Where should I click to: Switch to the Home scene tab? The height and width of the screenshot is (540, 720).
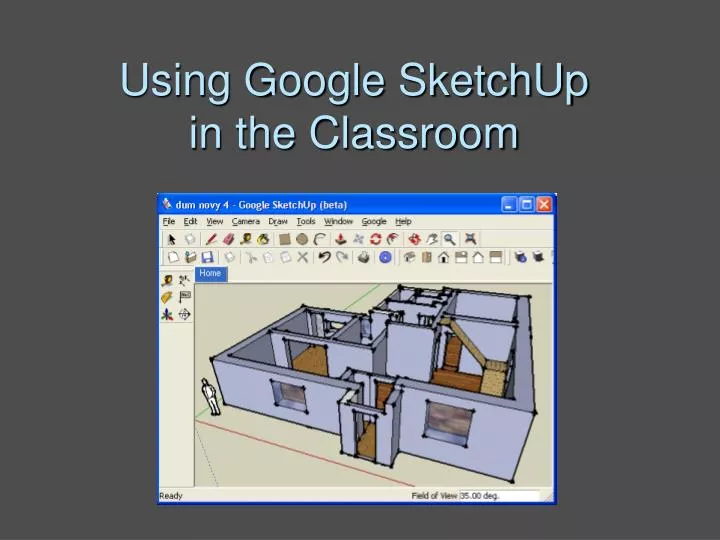[211, 274]
